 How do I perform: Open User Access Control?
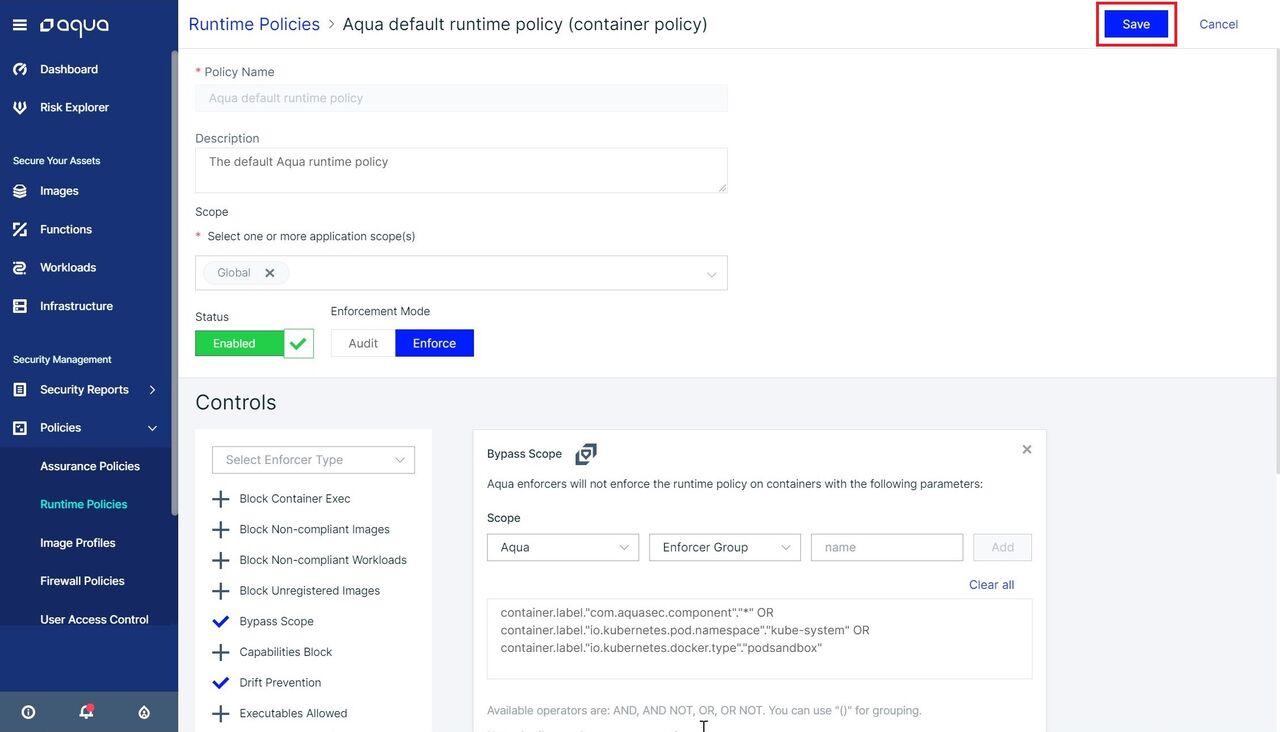pos(94,619)
